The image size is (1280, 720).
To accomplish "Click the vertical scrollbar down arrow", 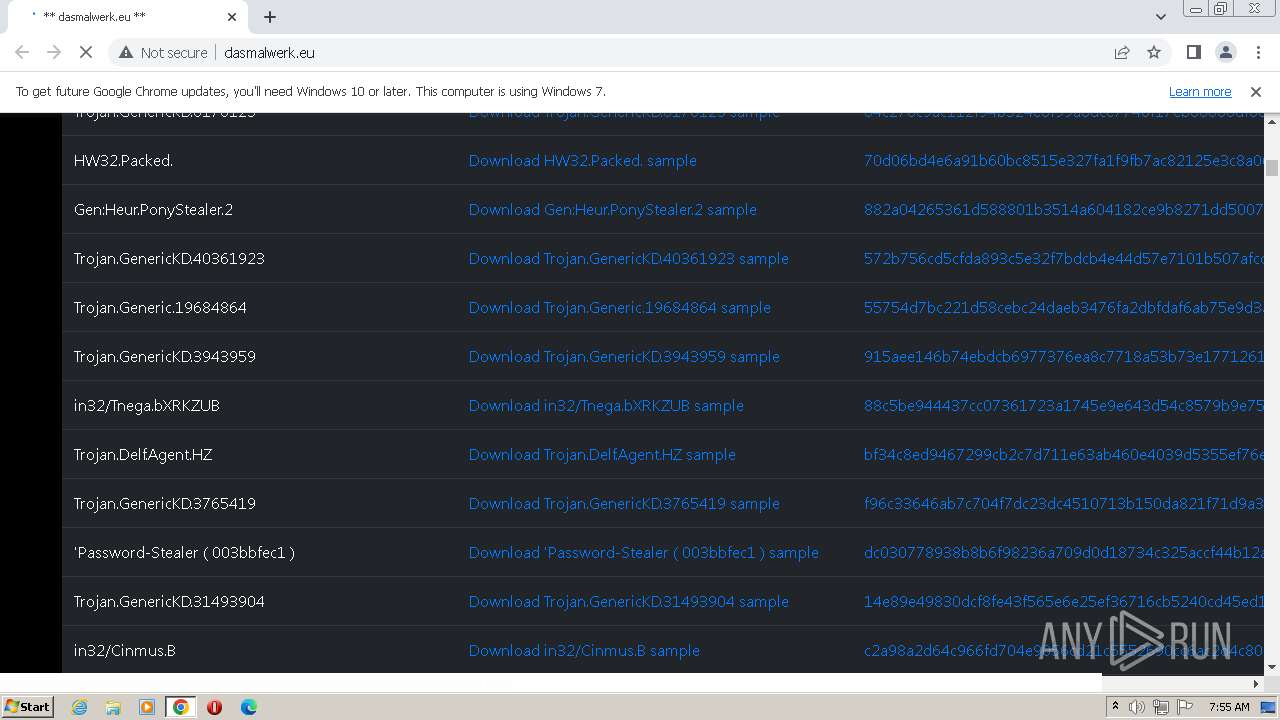I will click(1272, 666).
